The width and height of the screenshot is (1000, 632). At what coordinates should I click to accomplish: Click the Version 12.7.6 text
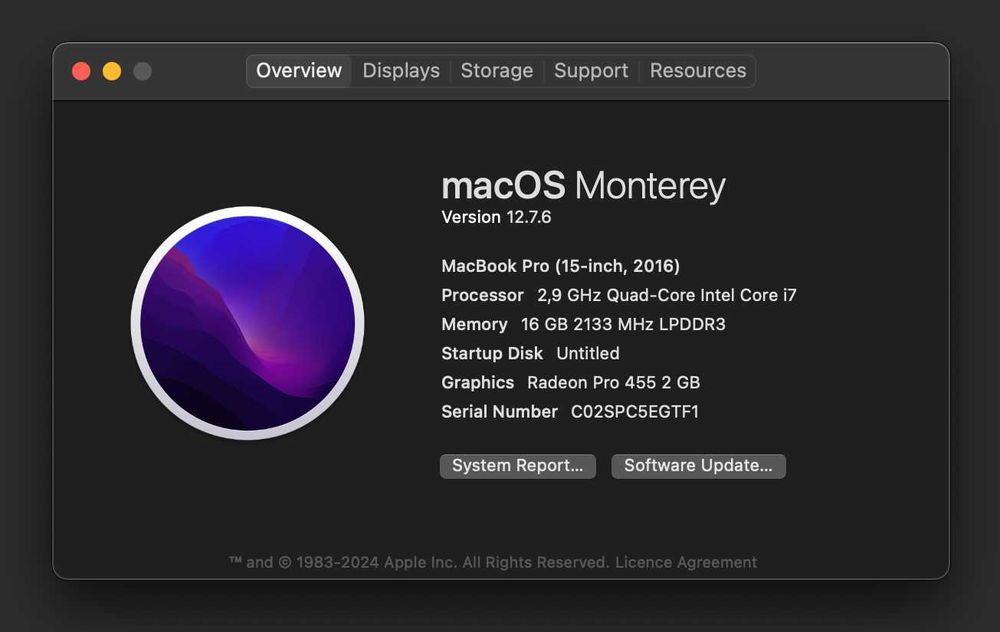point(496,217)
